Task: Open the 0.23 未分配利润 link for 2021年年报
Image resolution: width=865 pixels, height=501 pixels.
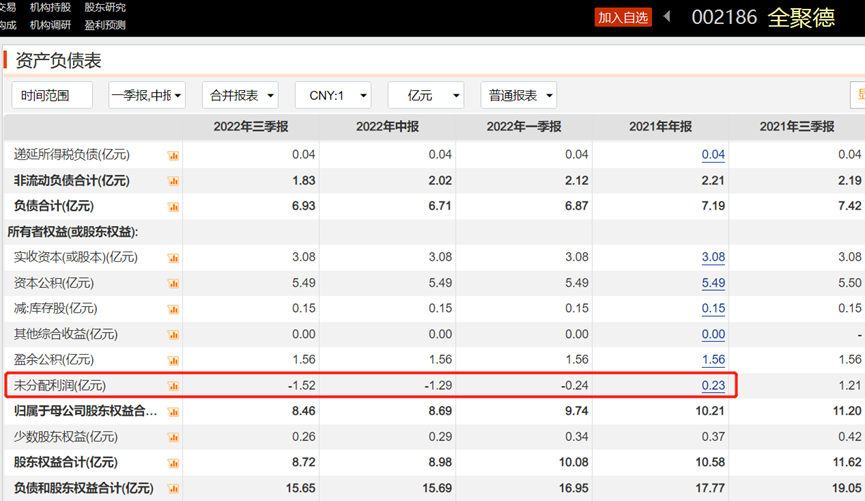Action: (713, 385)
